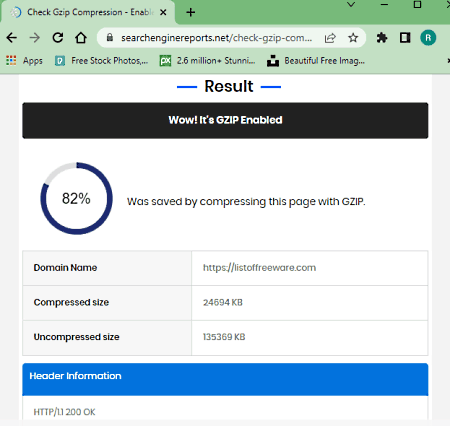Viewport: 450px width, 426px height.
Task: Select the 135369 KB uncompressed size value
Action: 224,337
